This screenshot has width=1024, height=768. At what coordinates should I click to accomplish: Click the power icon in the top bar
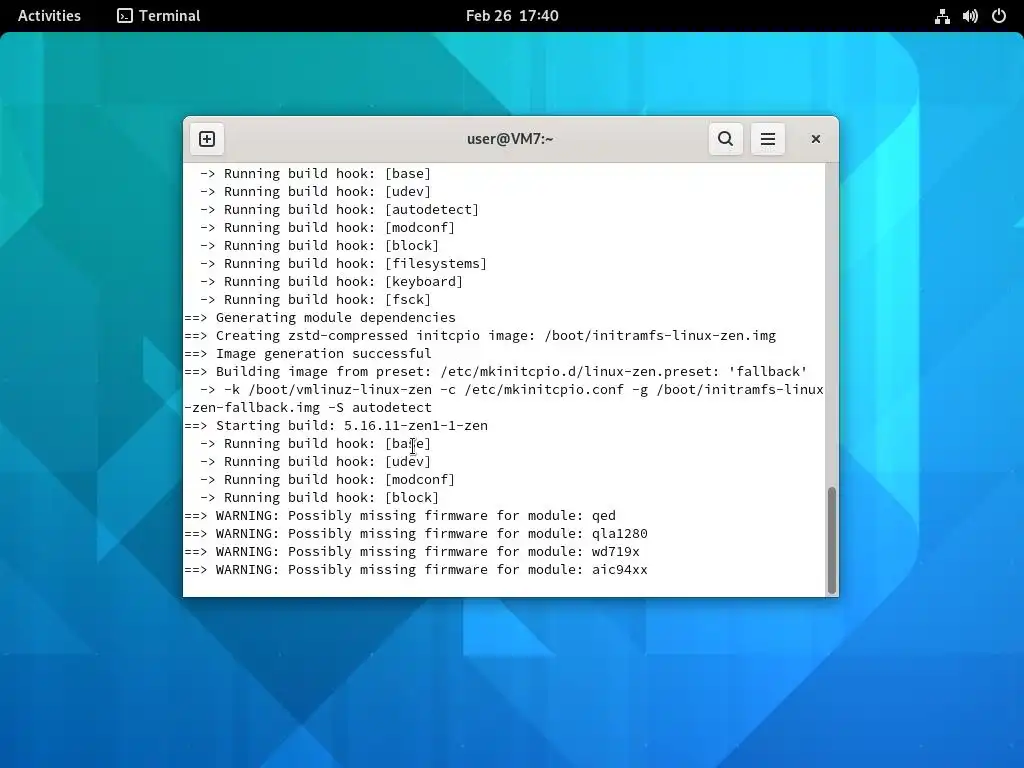pyautogui.click(x=999, y=16)
